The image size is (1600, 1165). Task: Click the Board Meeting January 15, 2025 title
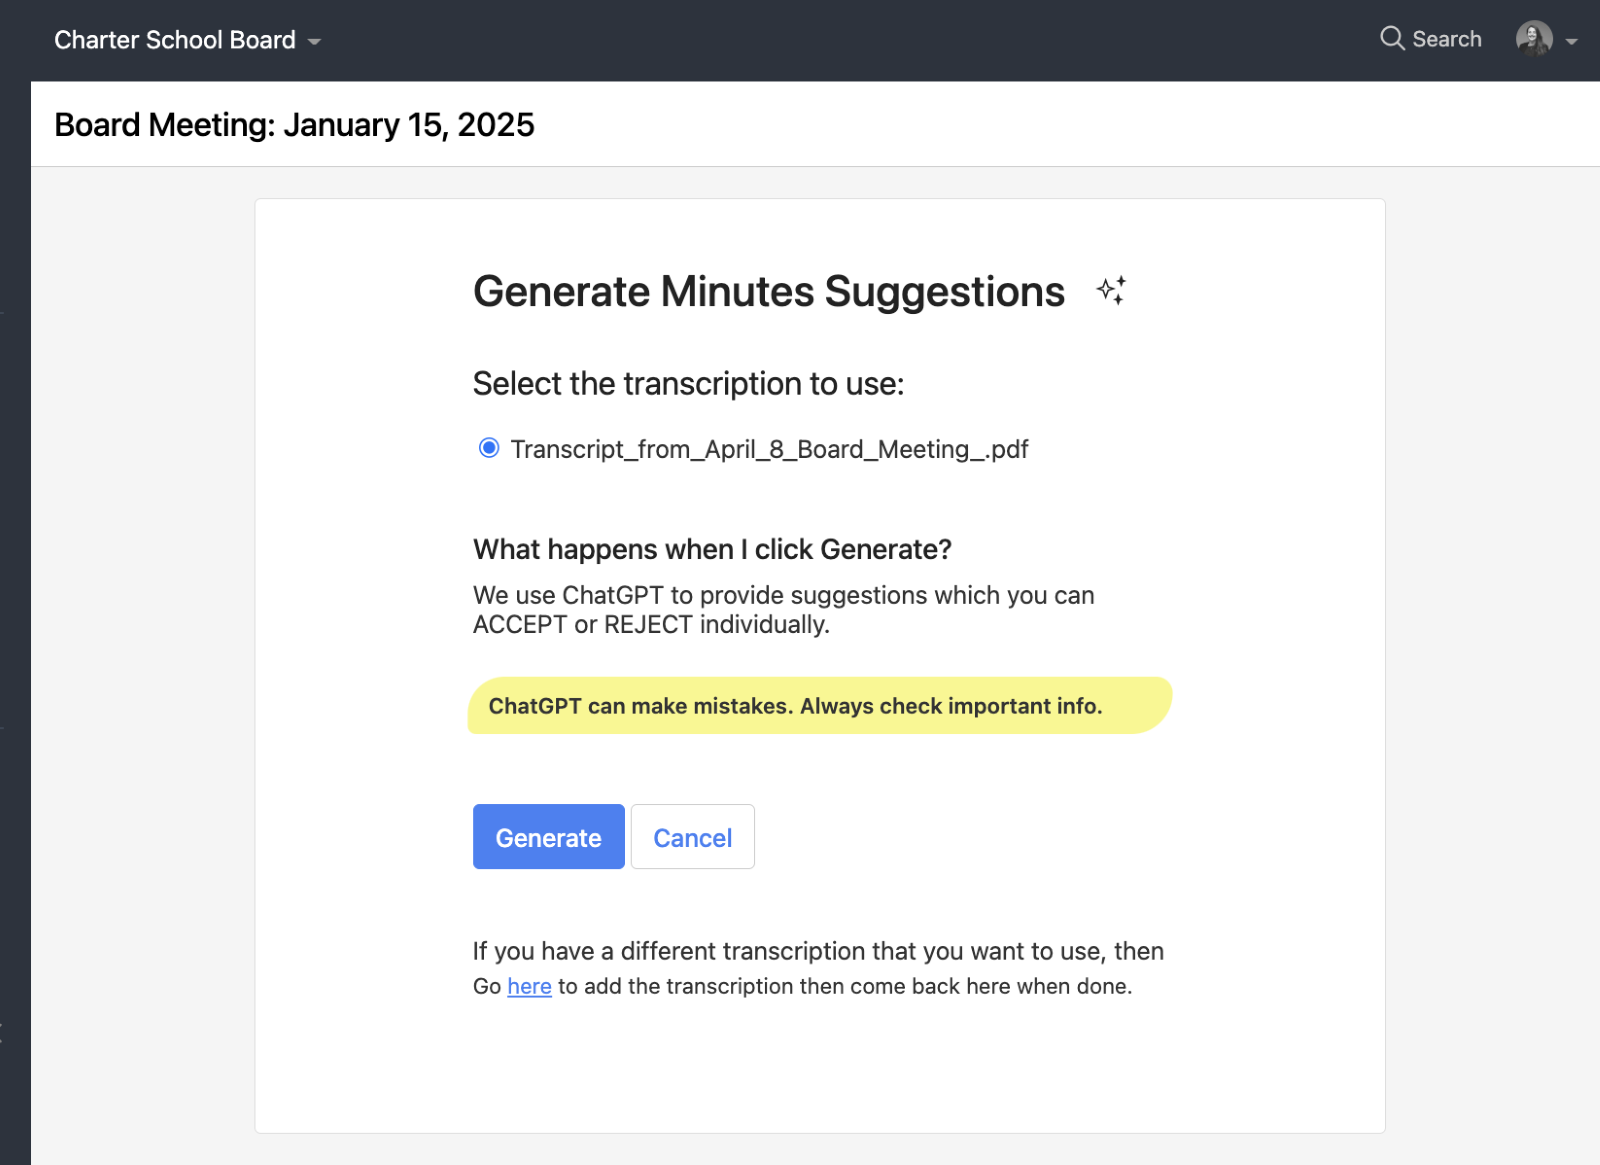click(x=294, y=125)
